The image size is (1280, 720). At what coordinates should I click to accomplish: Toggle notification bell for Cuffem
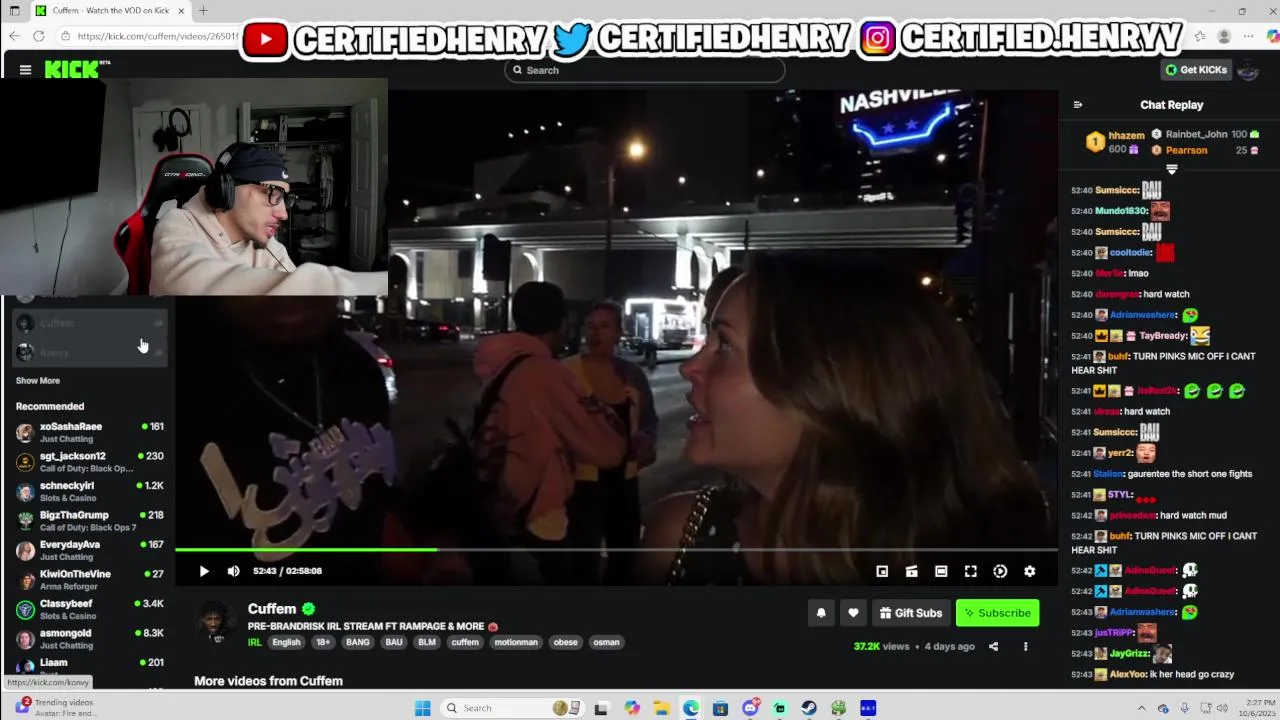click(x=821, y=613)
